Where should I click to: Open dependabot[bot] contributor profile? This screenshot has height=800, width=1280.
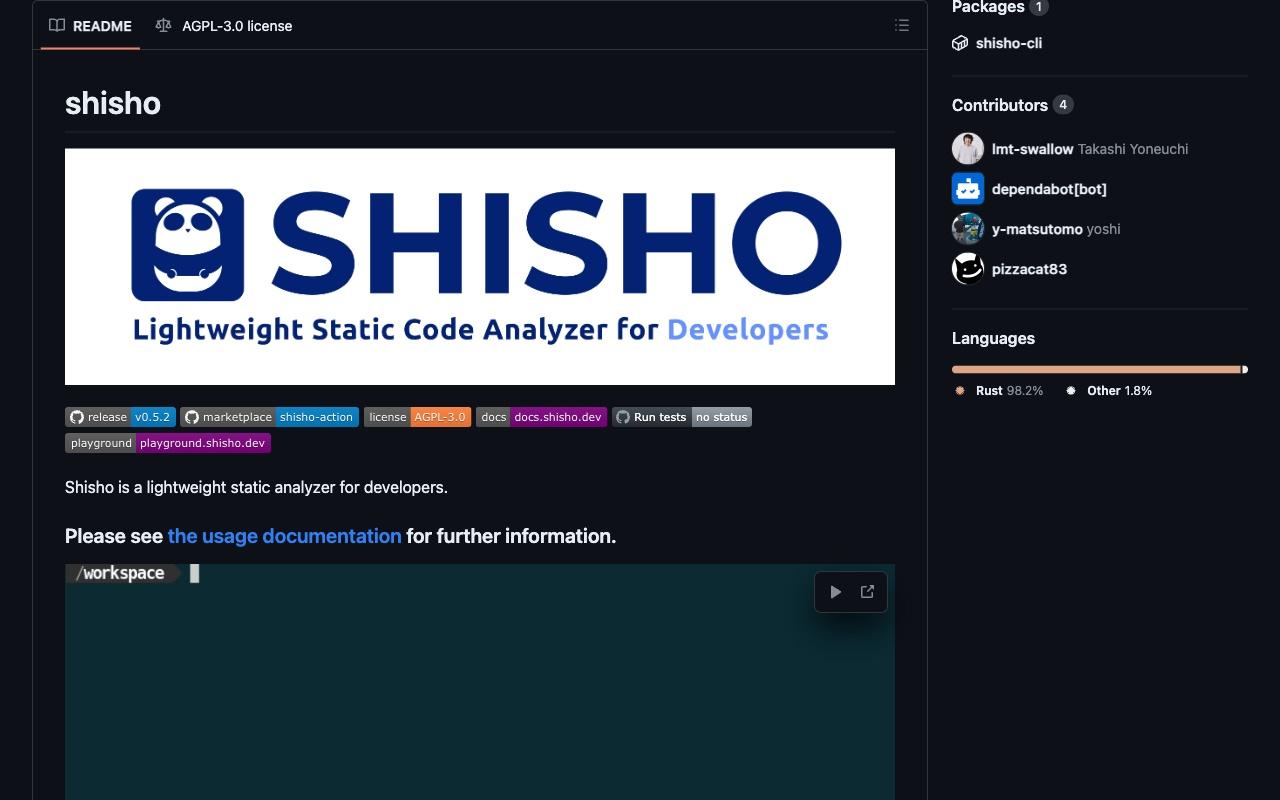click(x=1049, y=189)
